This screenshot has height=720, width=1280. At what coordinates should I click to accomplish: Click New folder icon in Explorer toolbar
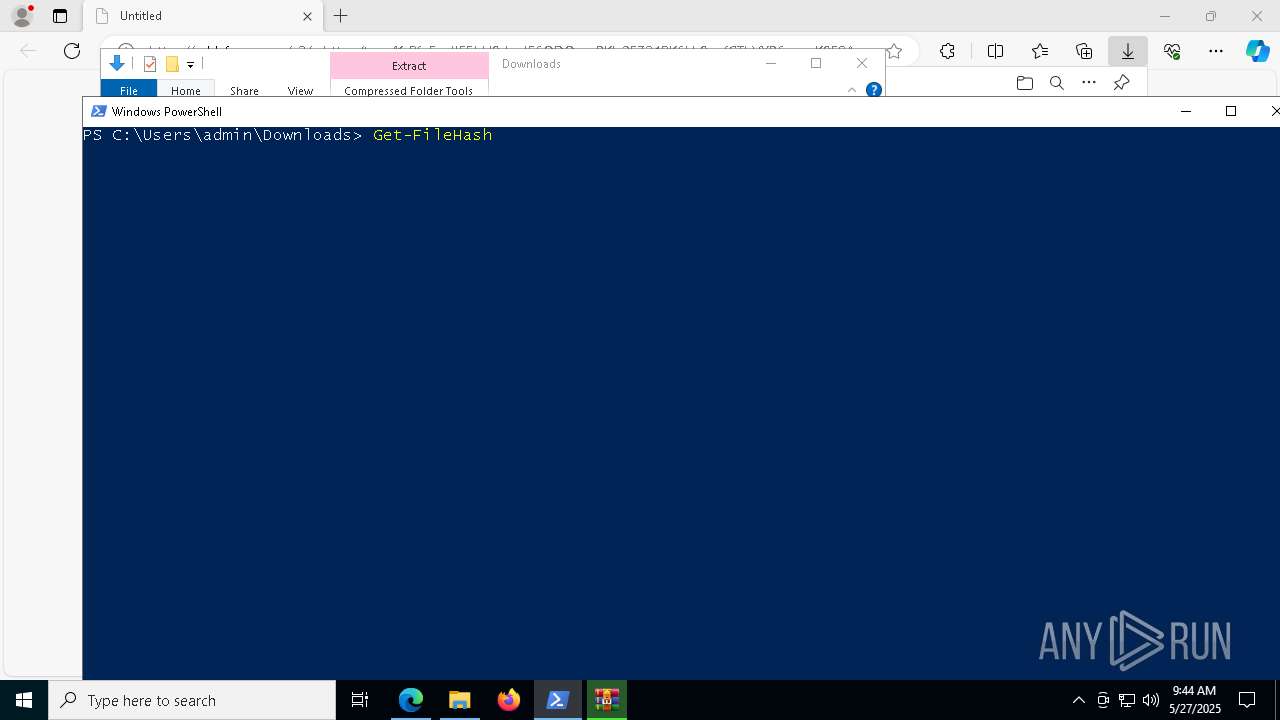[x=172, y=64]
